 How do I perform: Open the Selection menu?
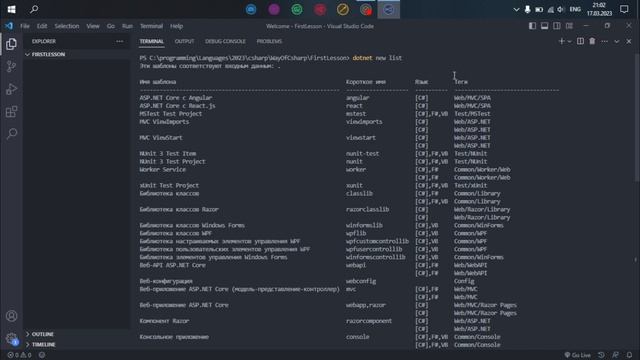pyautogui.click(x=67, y=26)
